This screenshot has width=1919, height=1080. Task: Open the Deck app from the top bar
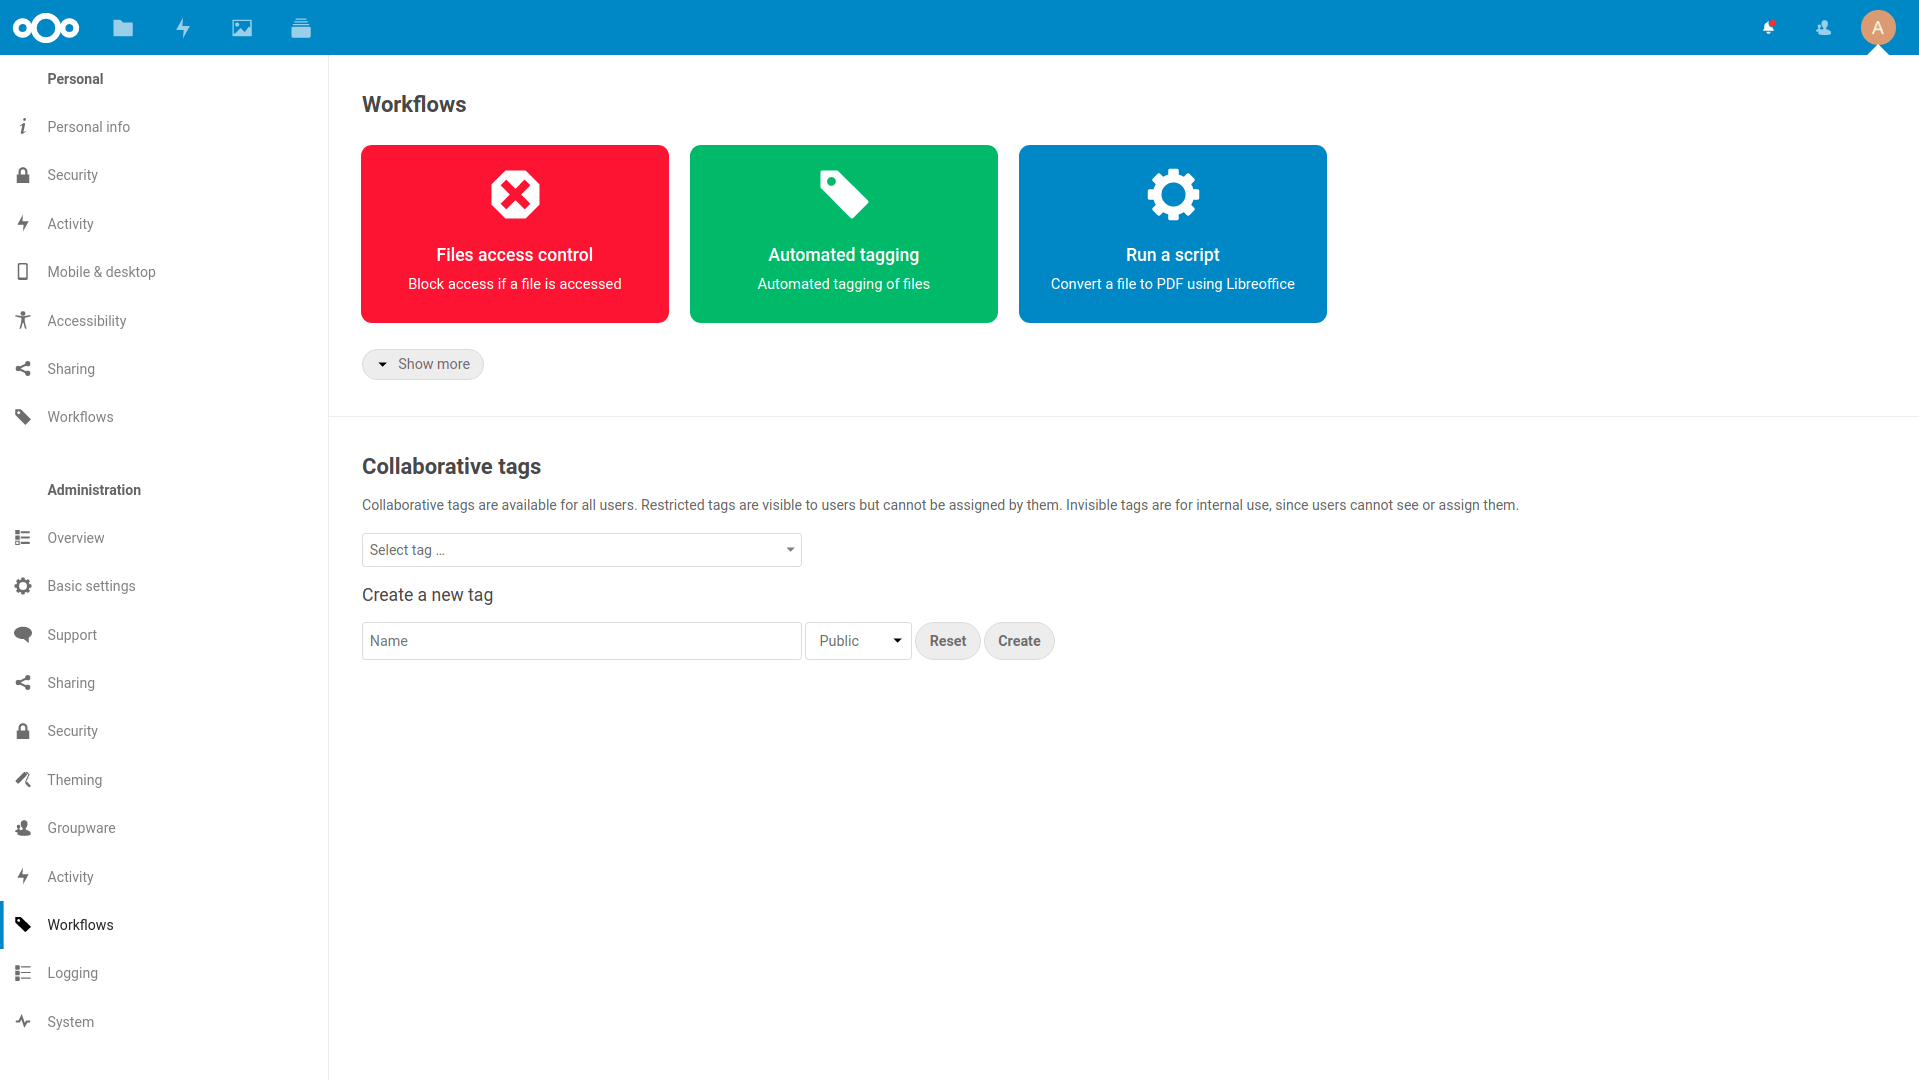pyautogui.click(x=301, y=28)
